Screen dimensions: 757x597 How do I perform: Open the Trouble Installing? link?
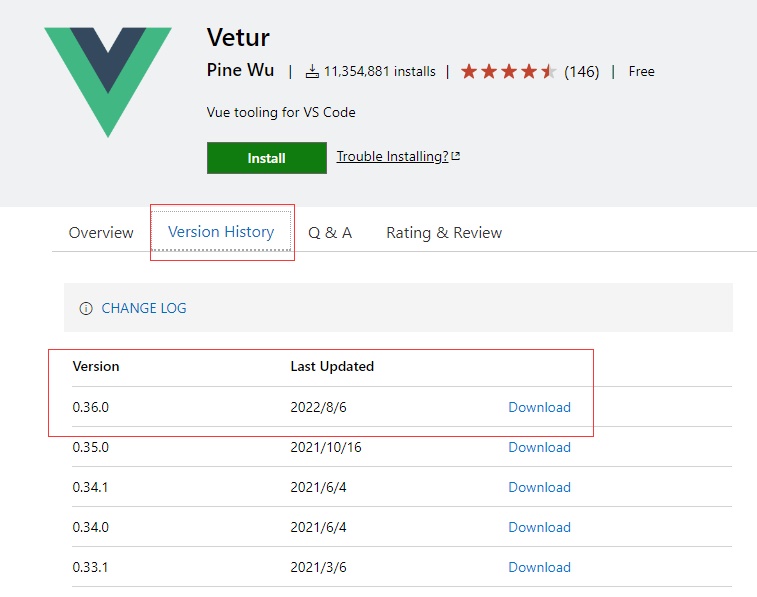[392, 157]
